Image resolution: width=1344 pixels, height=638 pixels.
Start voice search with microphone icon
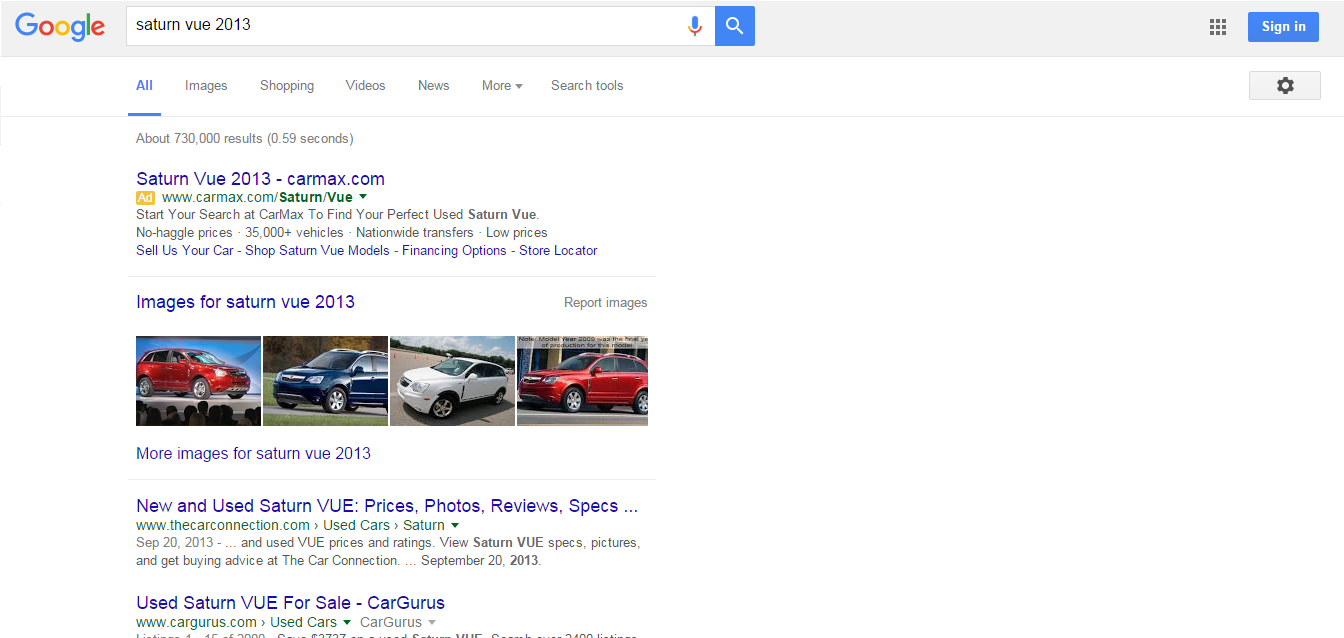(695, 26)
